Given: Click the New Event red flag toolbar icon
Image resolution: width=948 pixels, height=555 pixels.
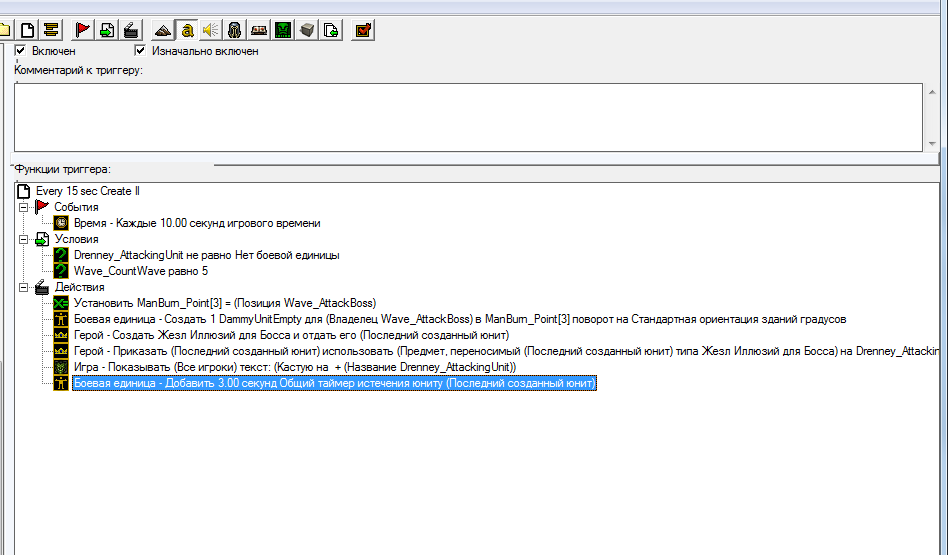Looking at the screenshot, I should tap(83, 30).
